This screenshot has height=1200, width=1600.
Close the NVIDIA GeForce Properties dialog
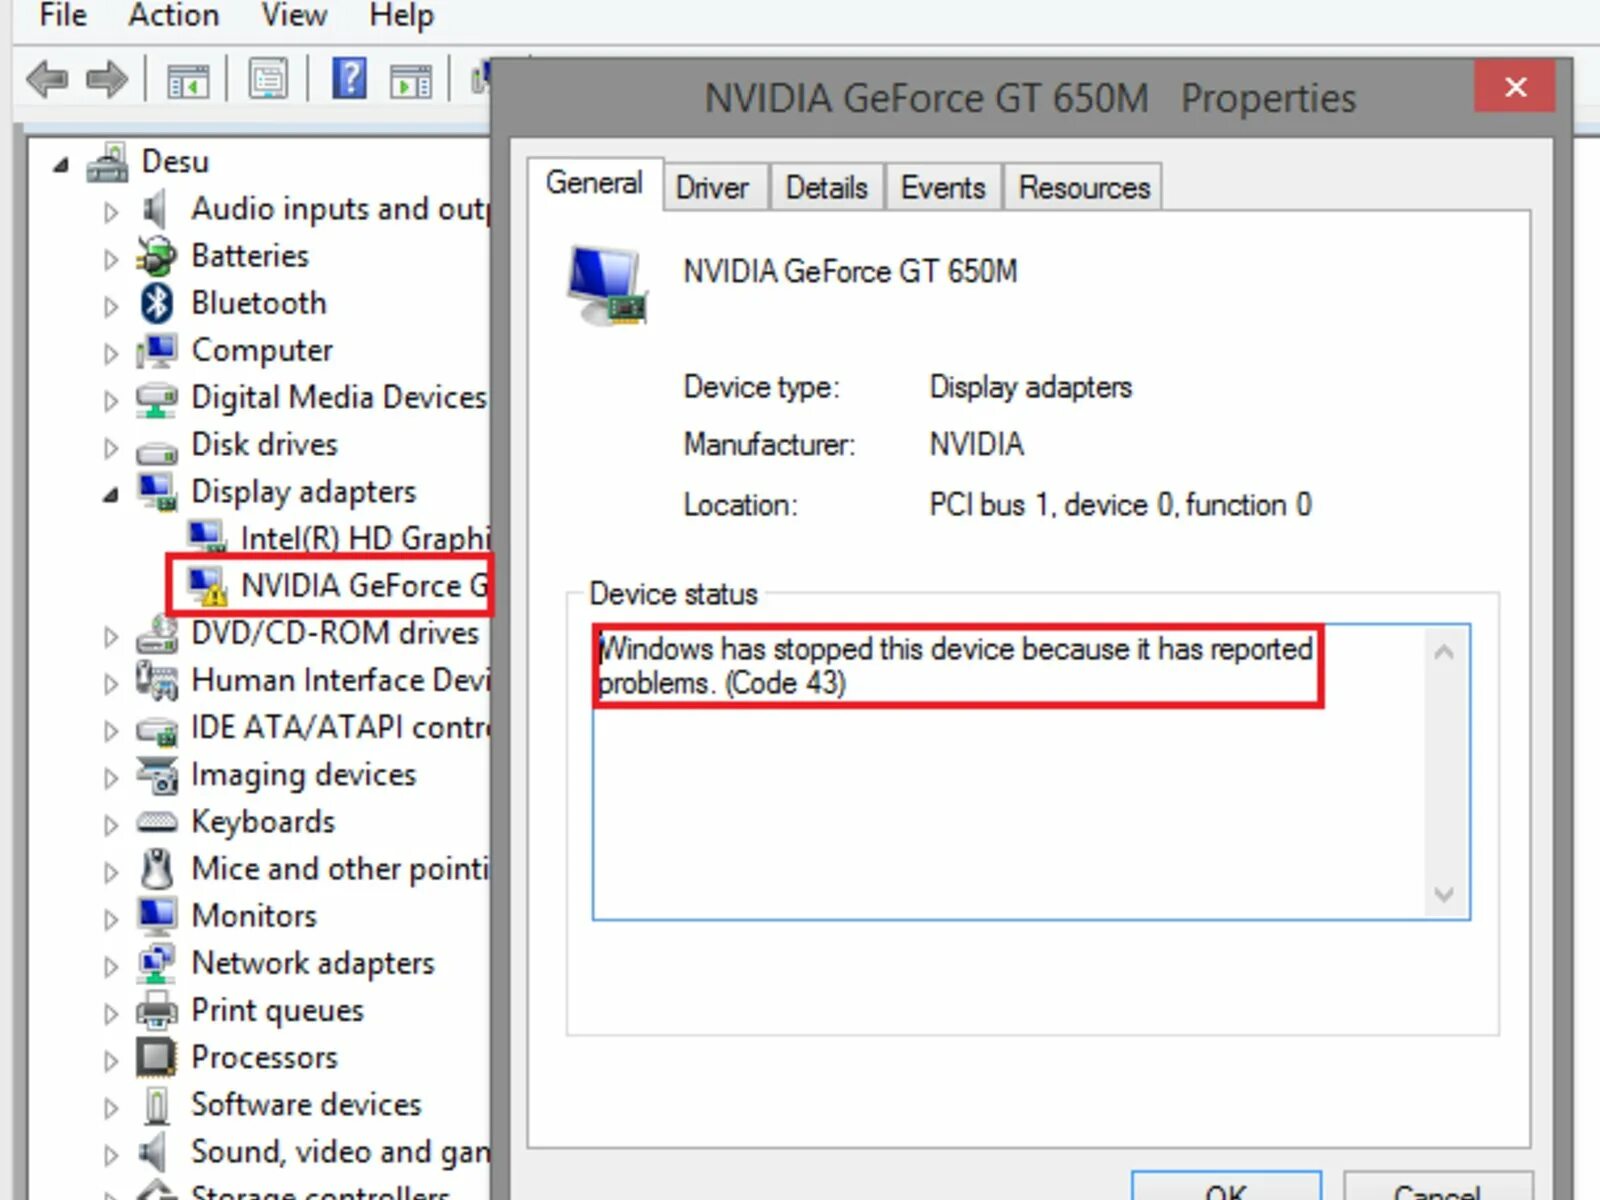coord(1514,86)
